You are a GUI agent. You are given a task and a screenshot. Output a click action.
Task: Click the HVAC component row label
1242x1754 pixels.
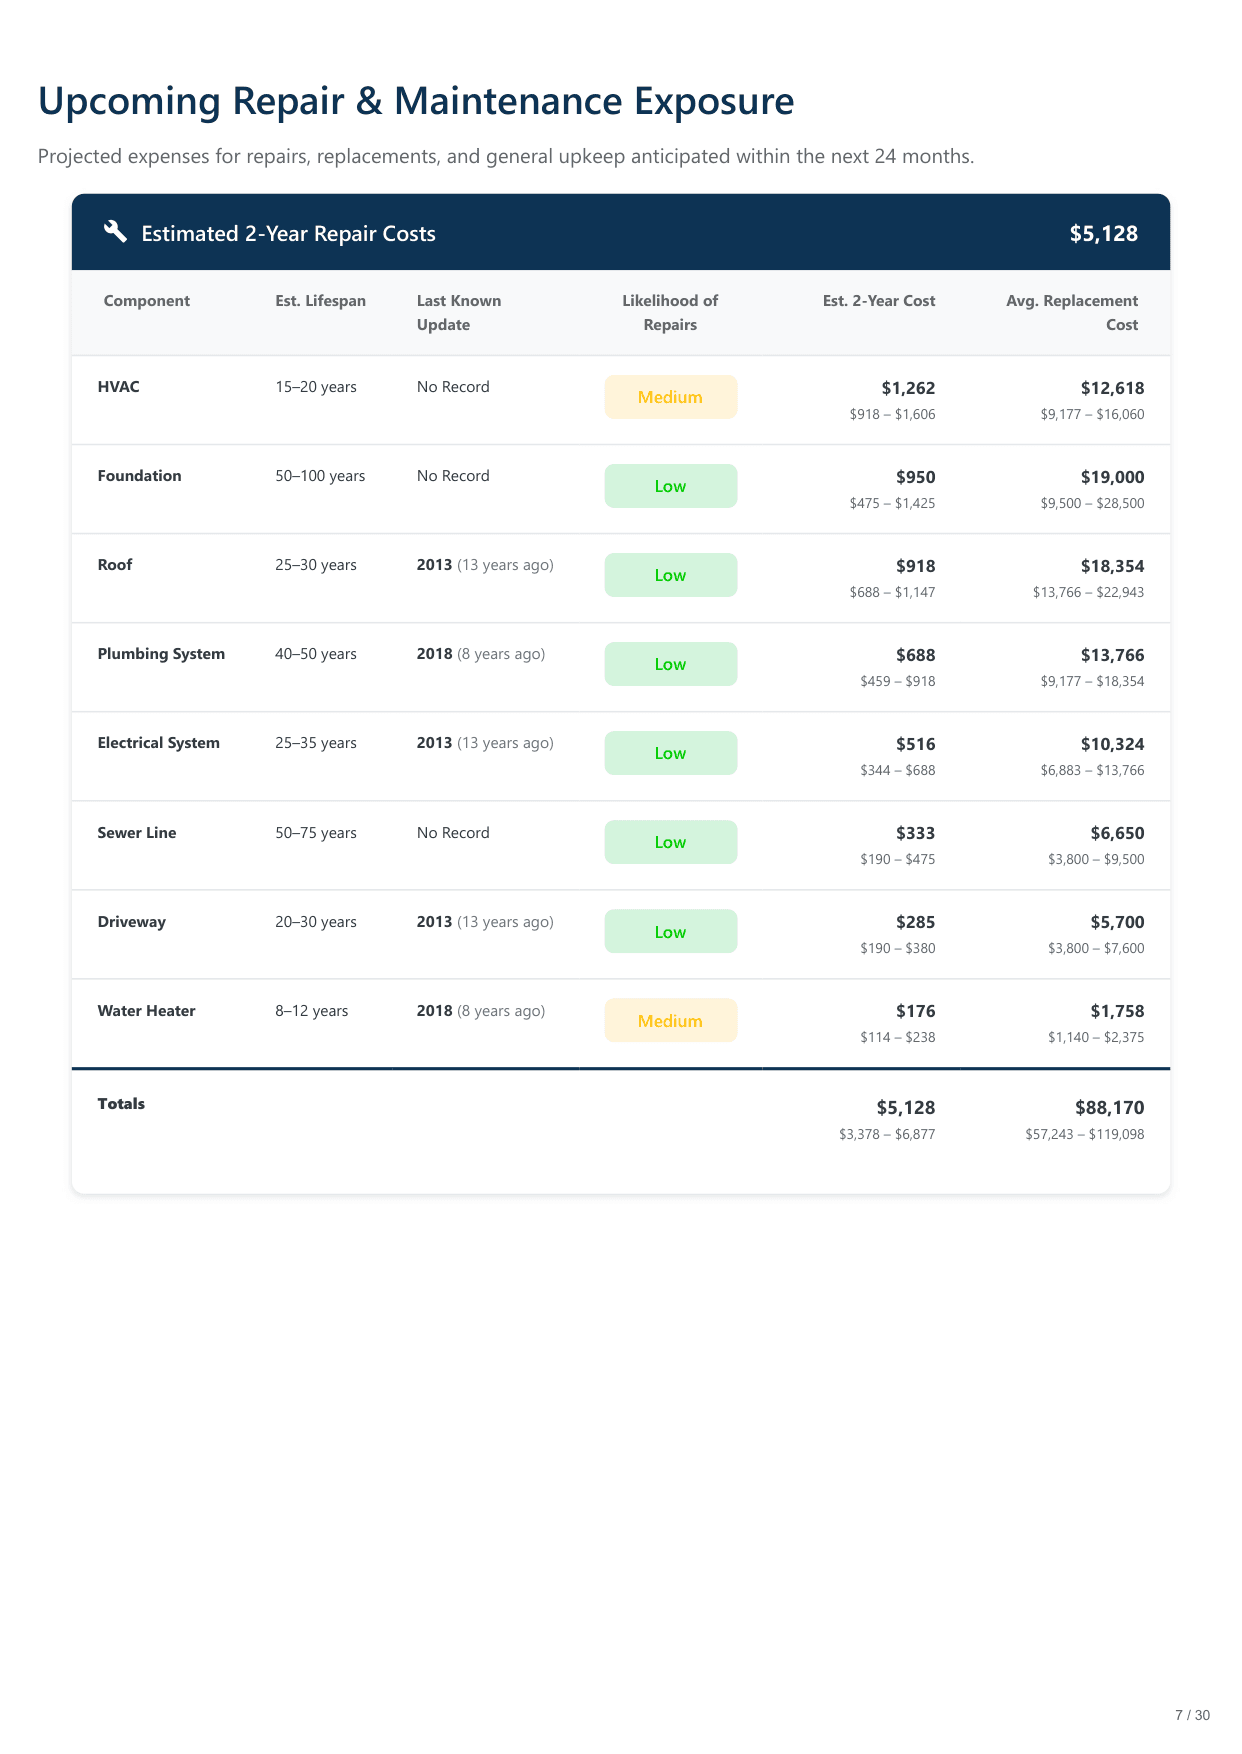tap(119, 387)
